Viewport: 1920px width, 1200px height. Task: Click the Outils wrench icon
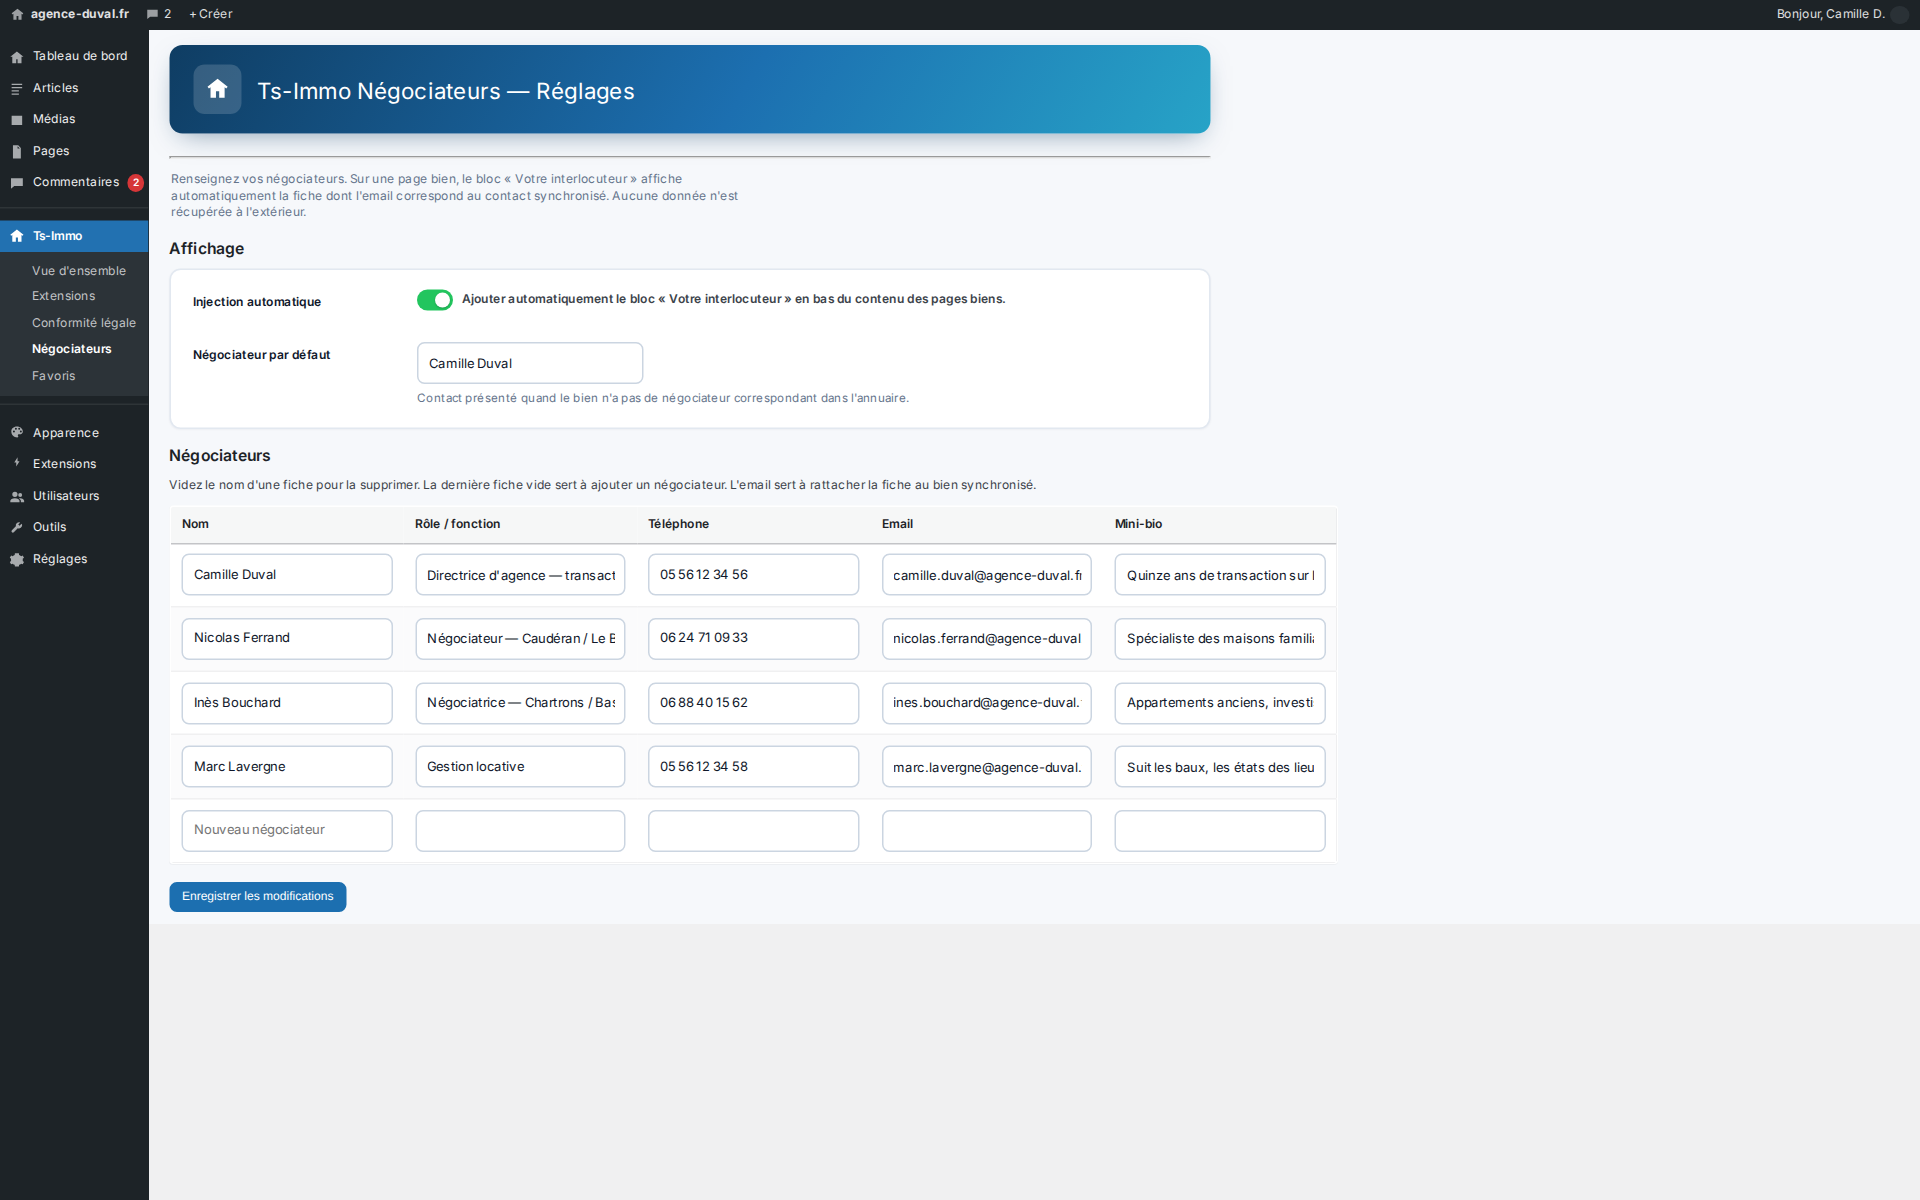pos(17,527)
